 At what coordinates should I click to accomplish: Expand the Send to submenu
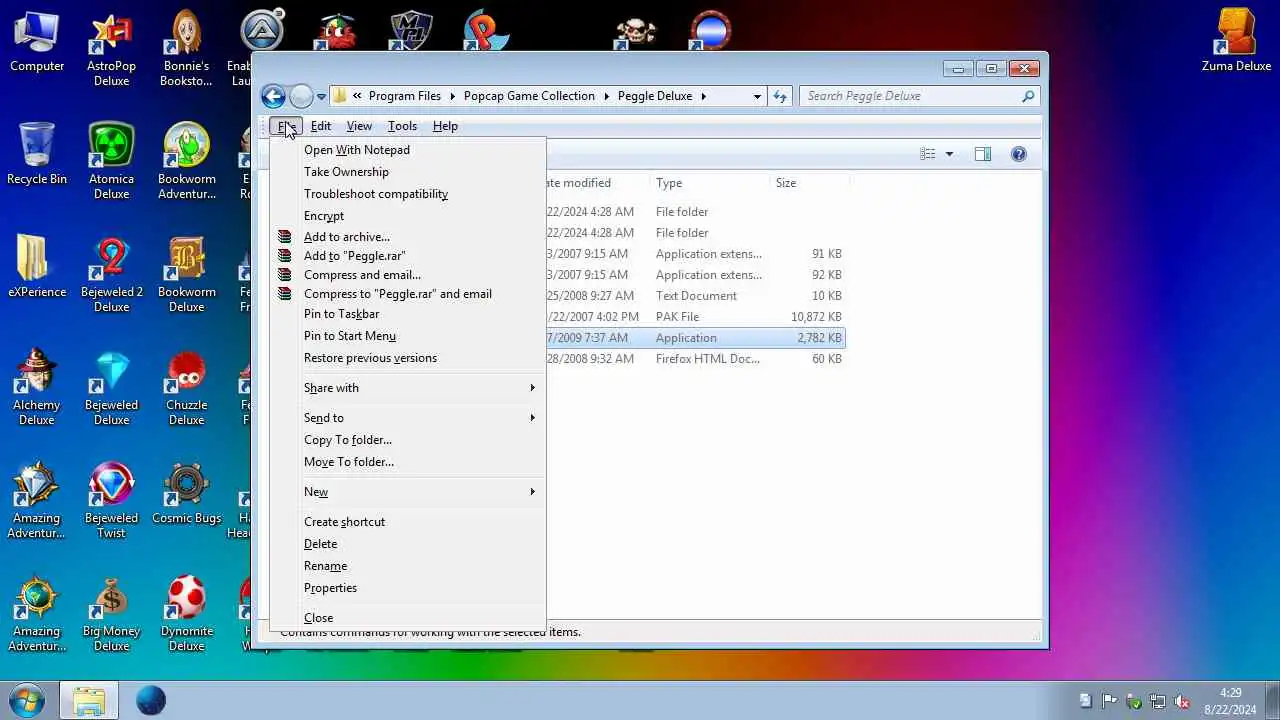408,418
